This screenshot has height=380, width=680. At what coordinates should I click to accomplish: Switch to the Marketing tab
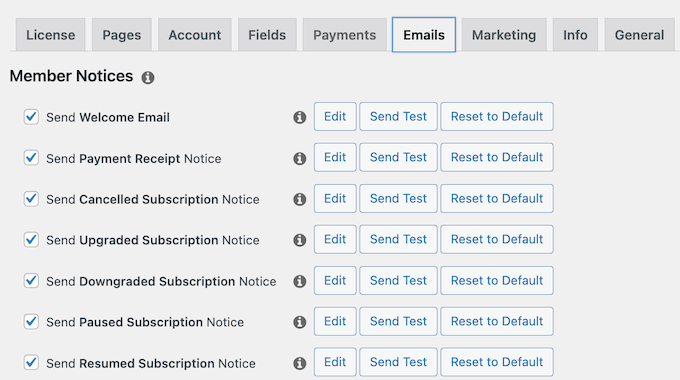click(x=504, y=35)
